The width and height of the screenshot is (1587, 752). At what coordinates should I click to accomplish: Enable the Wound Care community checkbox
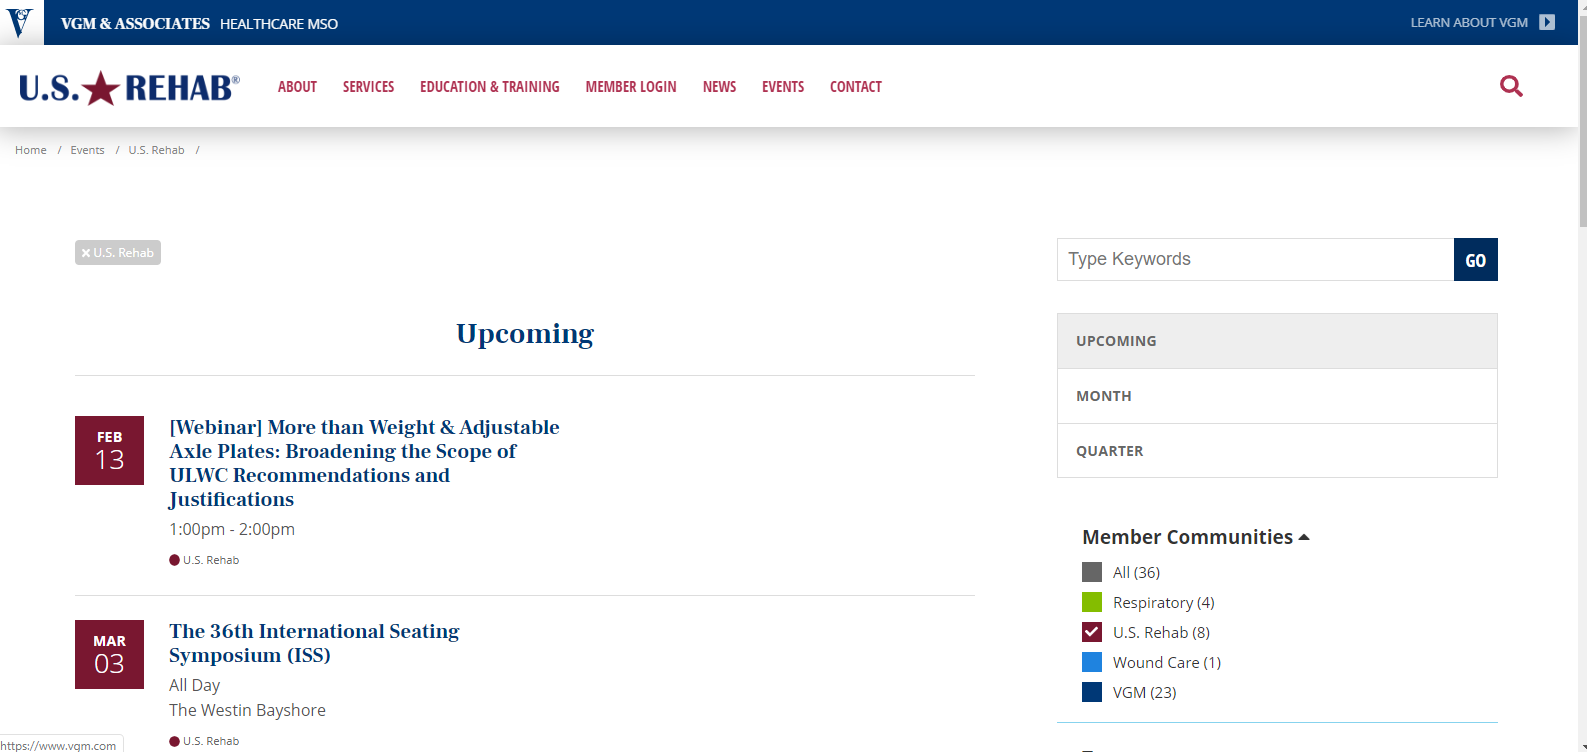[1092, 662]
